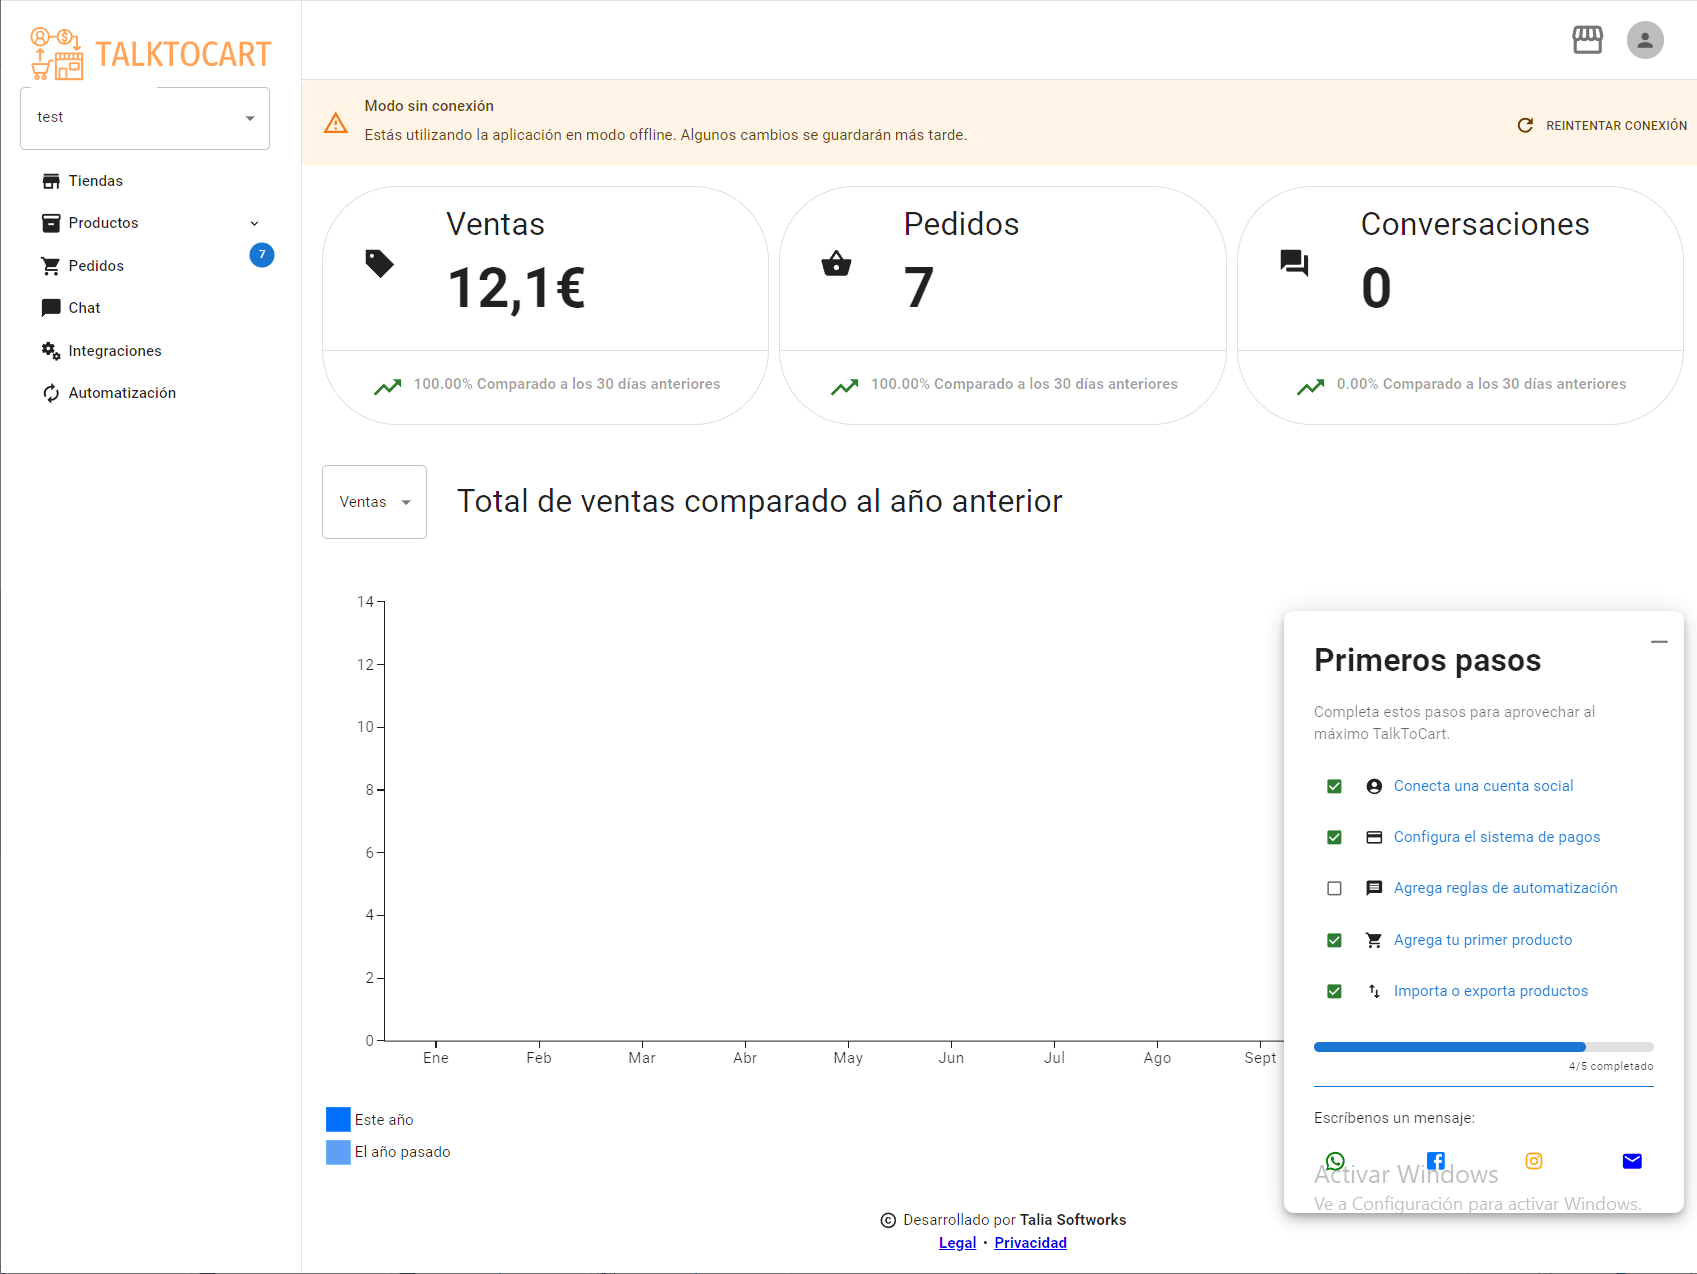The height and width of the screenshot is (1274, 1697).
Task: Open the WhatsApp contact icon
Action: click(x=1335, y=1161)
